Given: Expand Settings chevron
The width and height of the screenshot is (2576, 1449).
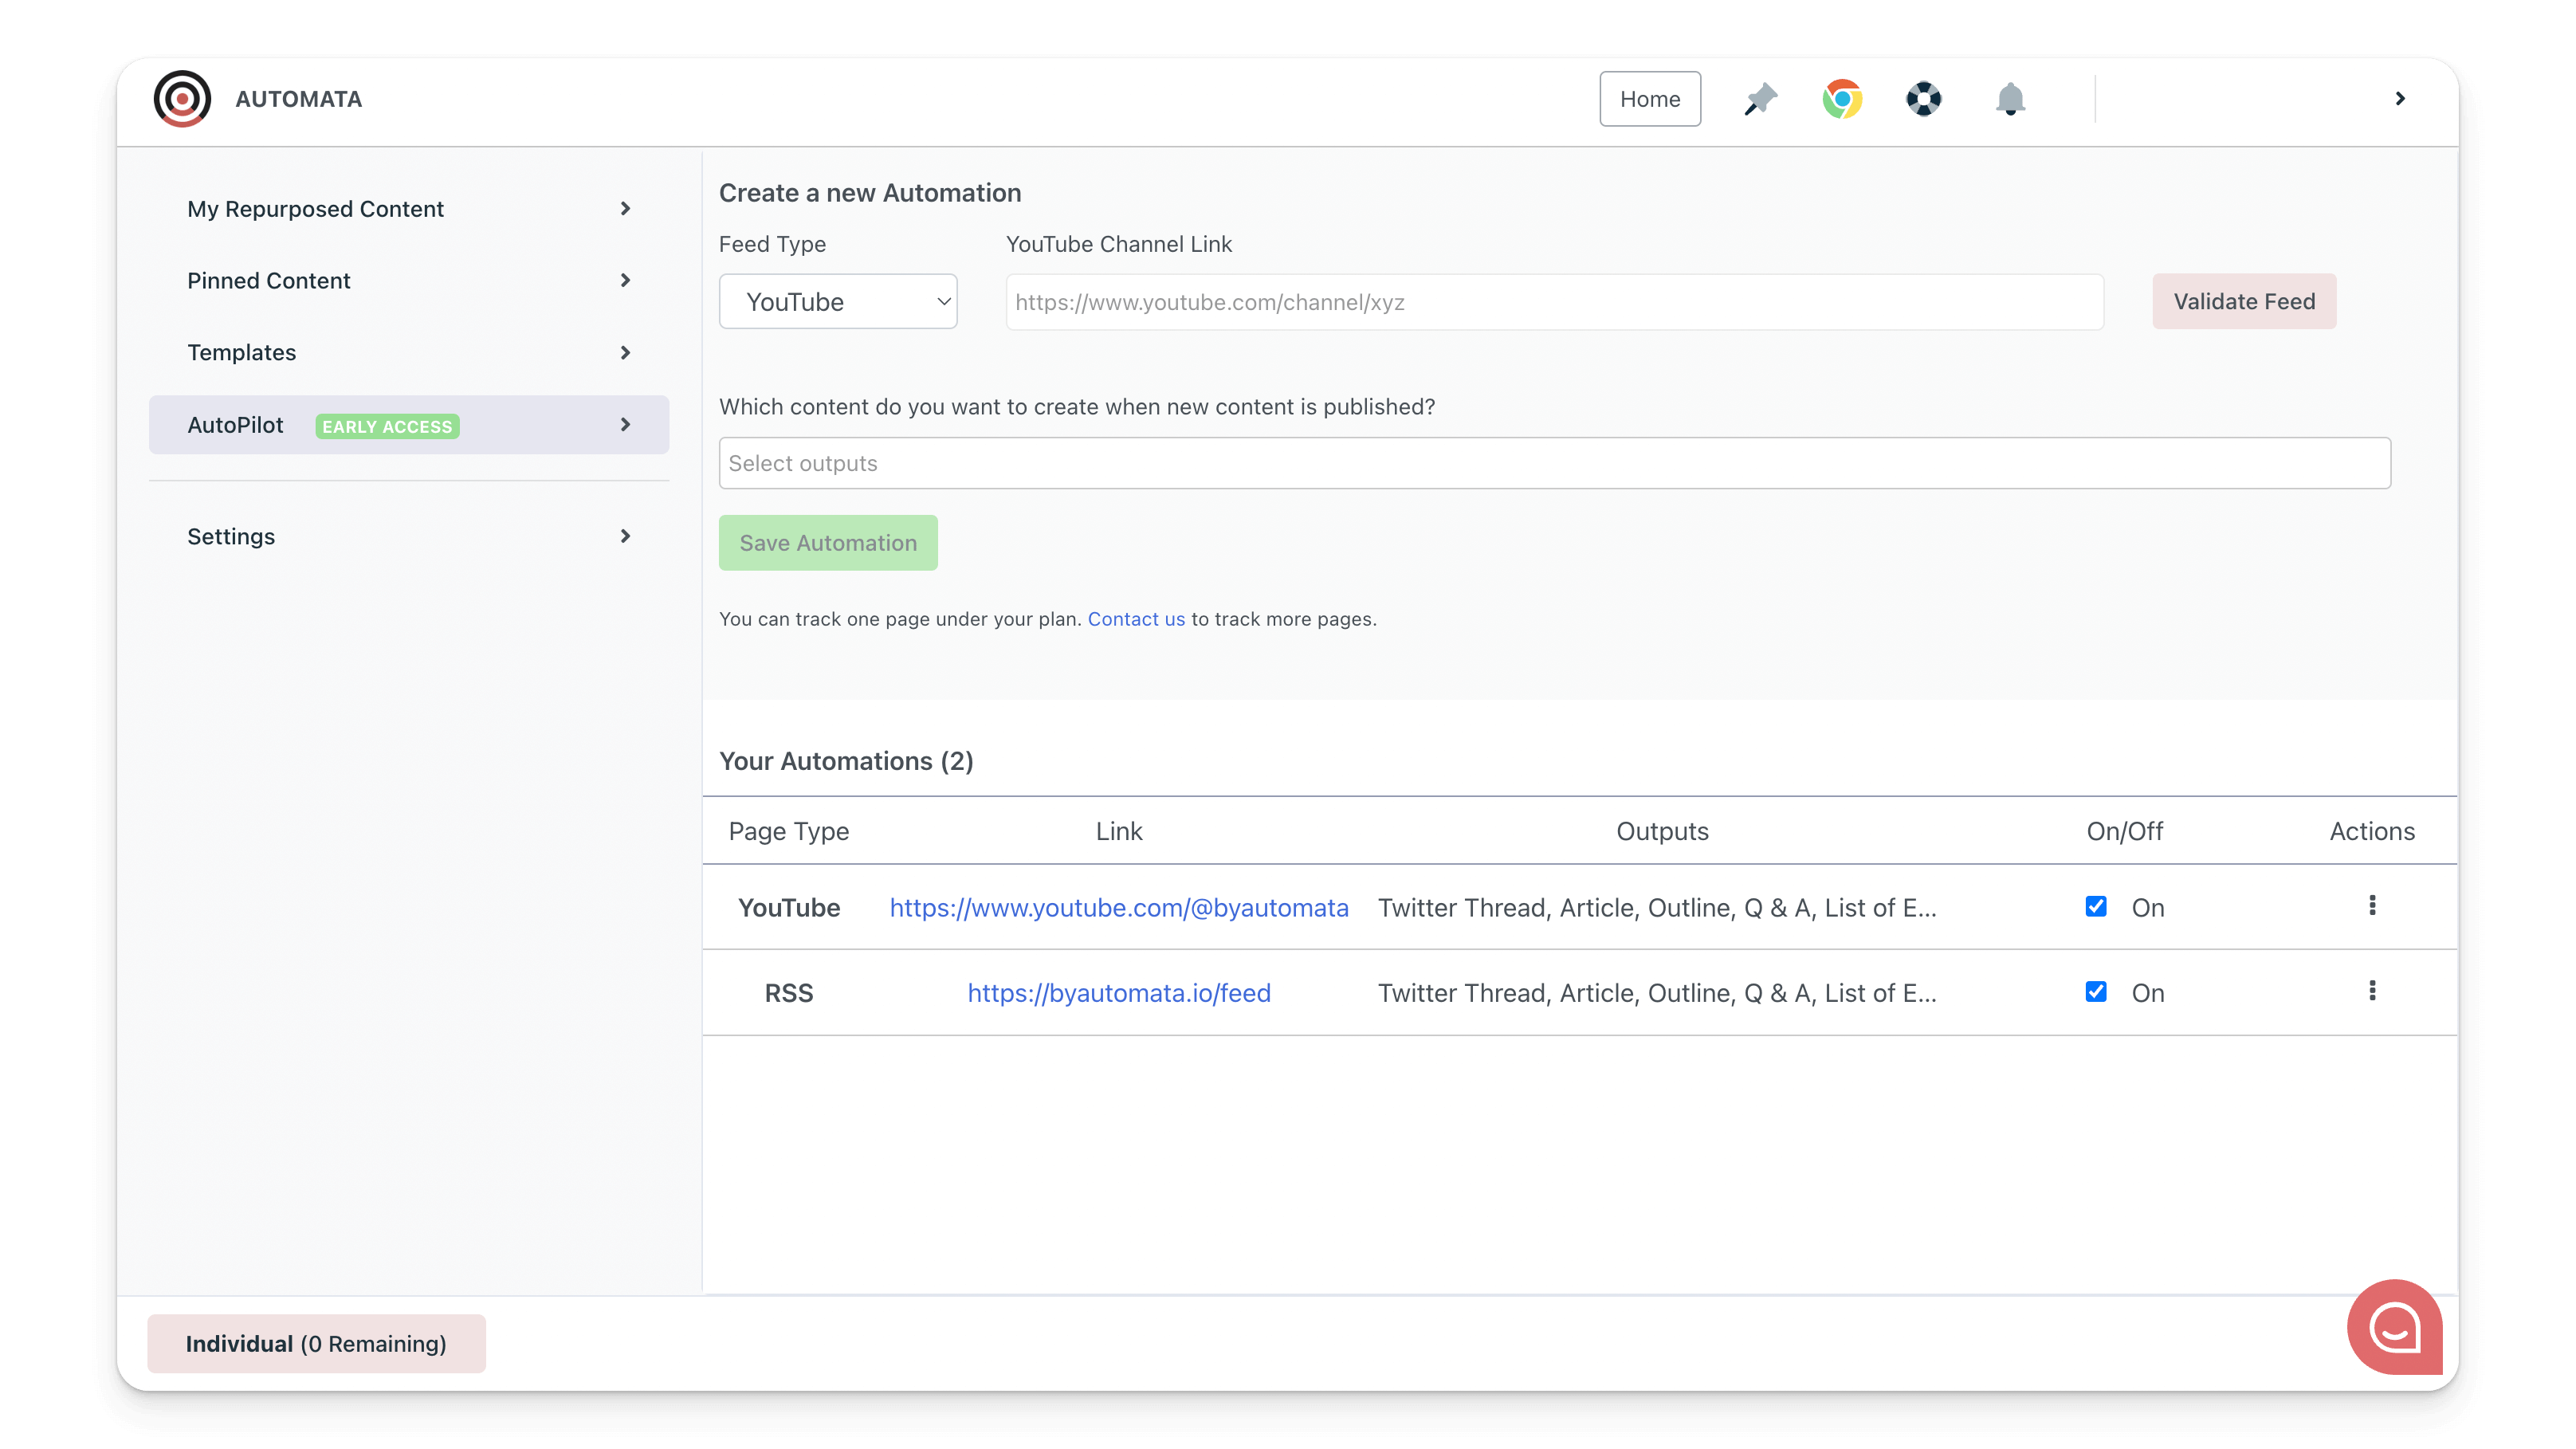Looking at the screenshot, I should (x=626, y=536).
